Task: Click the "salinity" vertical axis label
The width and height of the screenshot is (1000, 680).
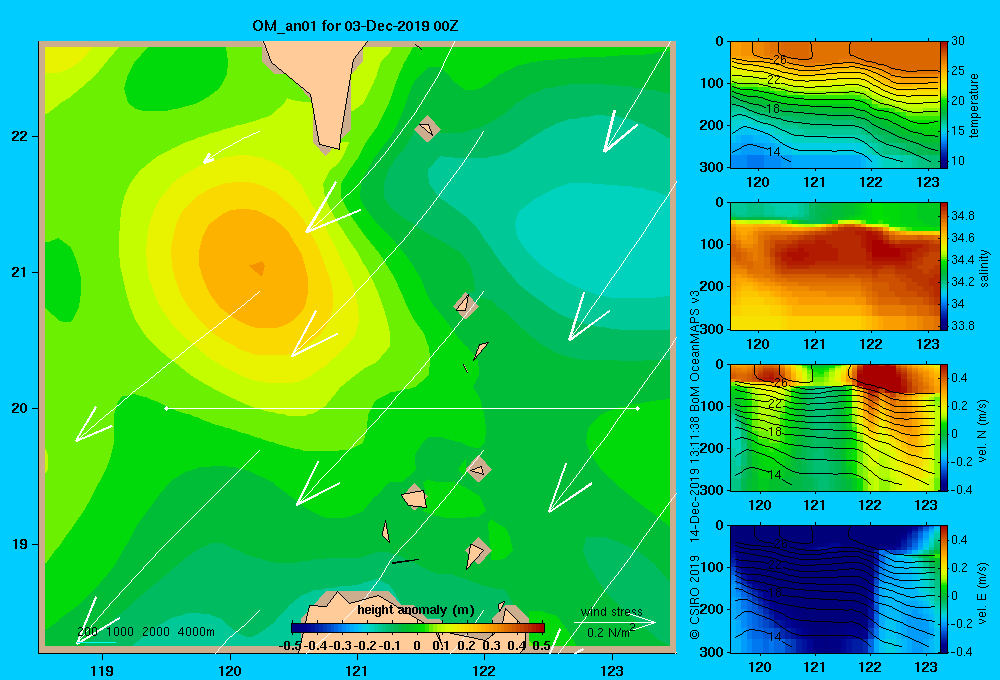Action: [x=984, y=268]
